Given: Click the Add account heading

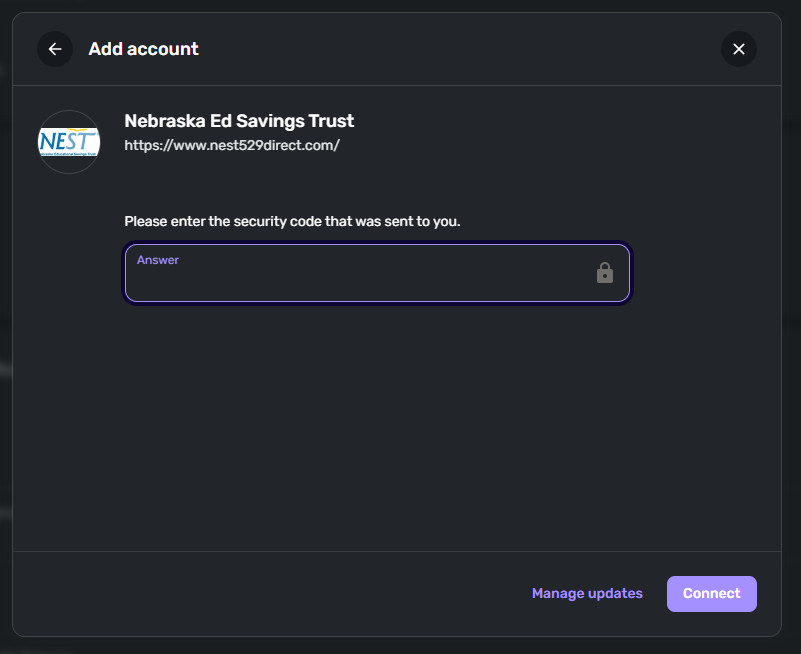Looking at the screenshot, I should pyautogui.click(x=143, y=49).
